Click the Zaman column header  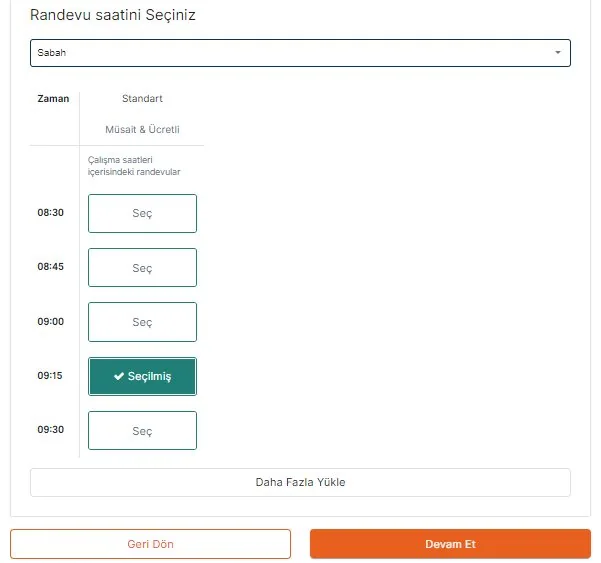53,99
